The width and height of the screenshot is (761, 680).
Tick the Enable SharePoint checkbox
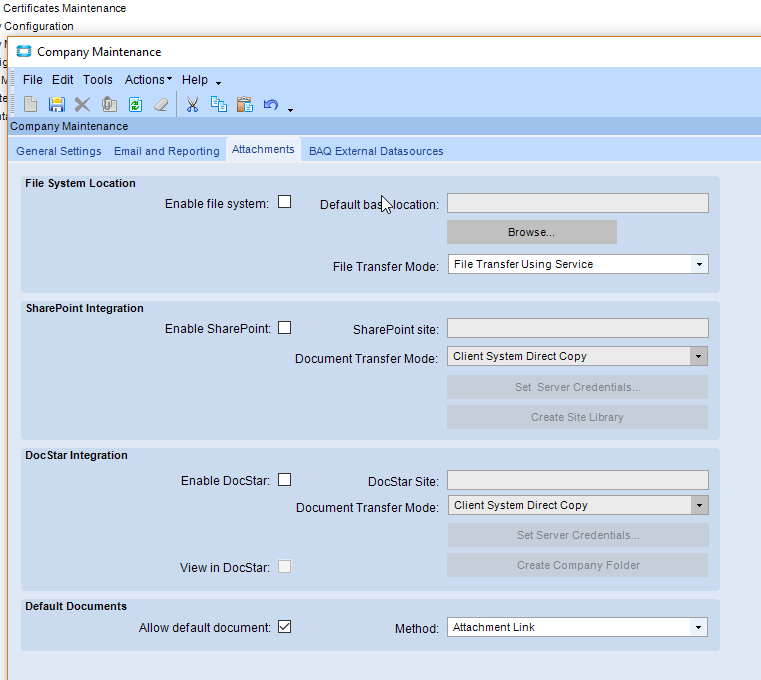tap(285, 327)
